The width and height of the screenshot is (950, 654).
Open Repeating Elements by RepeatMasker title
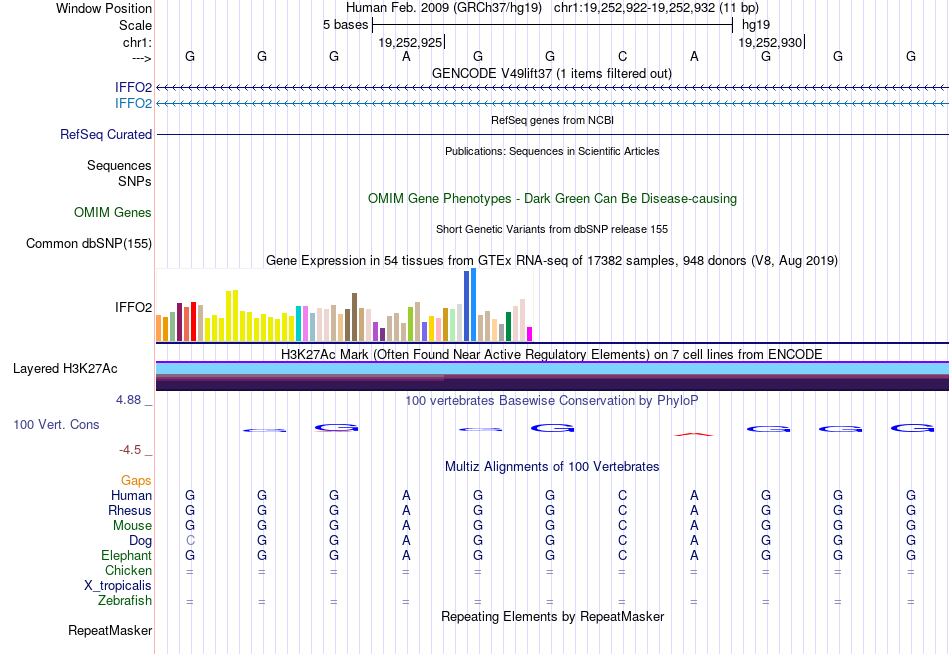click(x=552, y=616)
